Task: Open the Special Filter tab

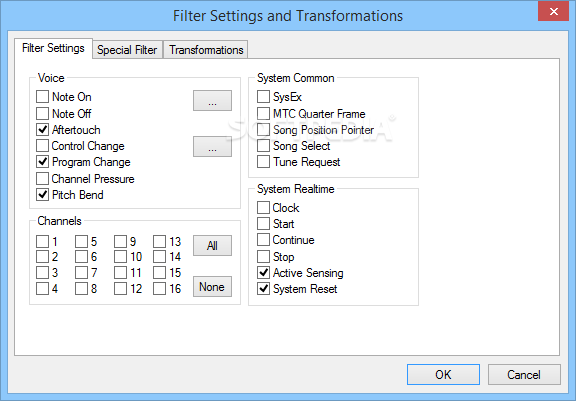Action: coord(127,50)
